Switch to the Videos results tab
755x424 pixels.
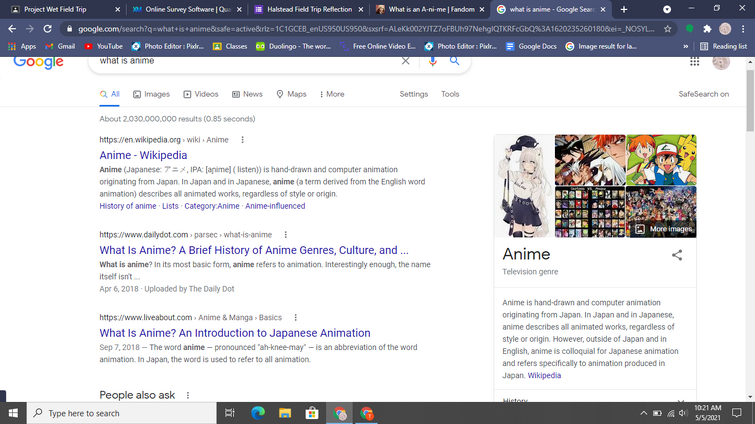pos(201,94)
